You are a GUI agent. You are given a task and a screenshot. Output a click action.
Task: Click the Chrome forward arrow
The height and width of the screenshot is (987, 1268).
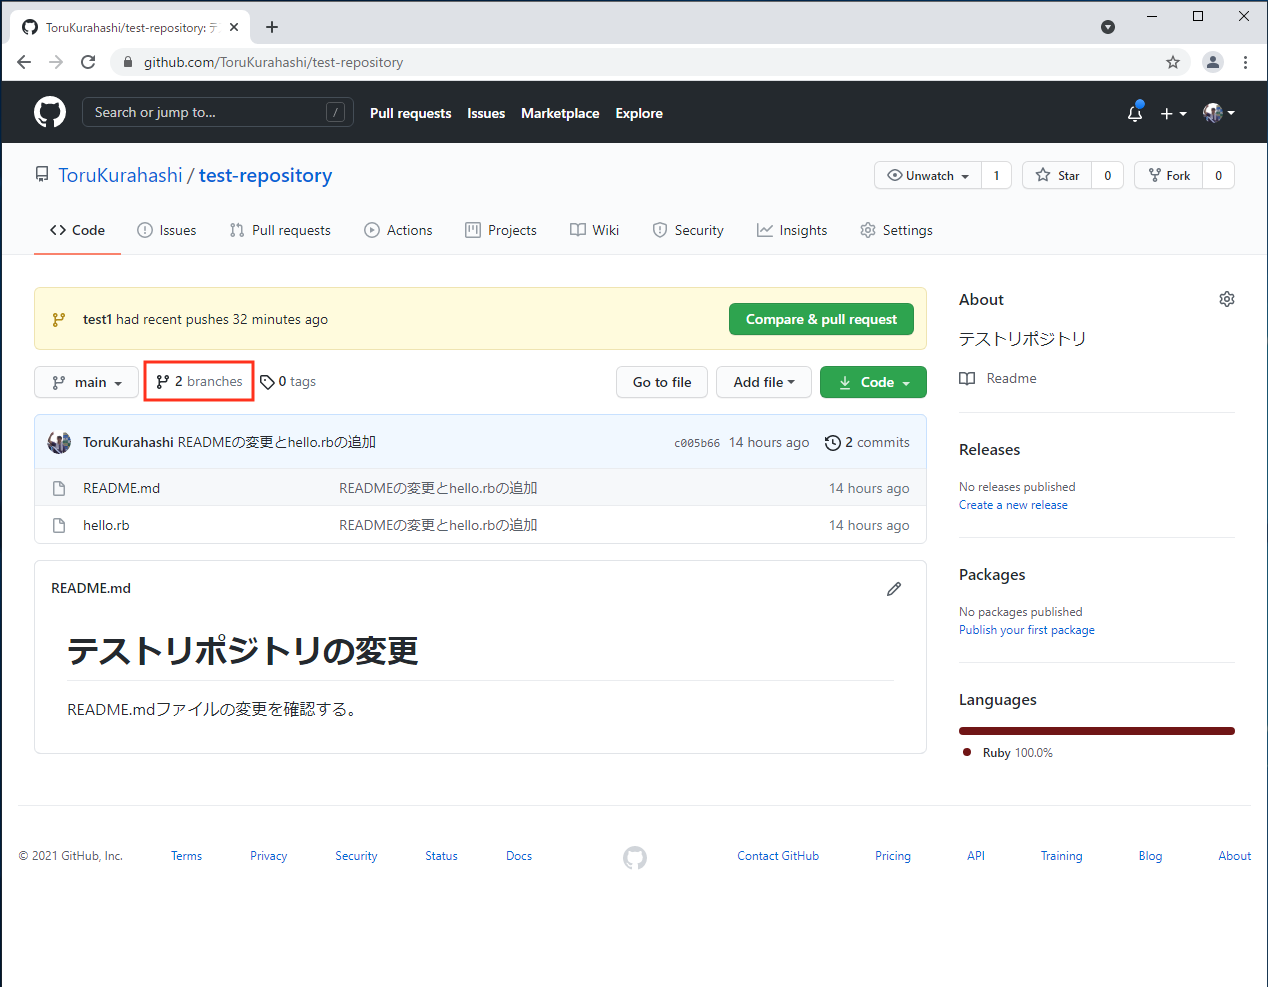[56, 62]
